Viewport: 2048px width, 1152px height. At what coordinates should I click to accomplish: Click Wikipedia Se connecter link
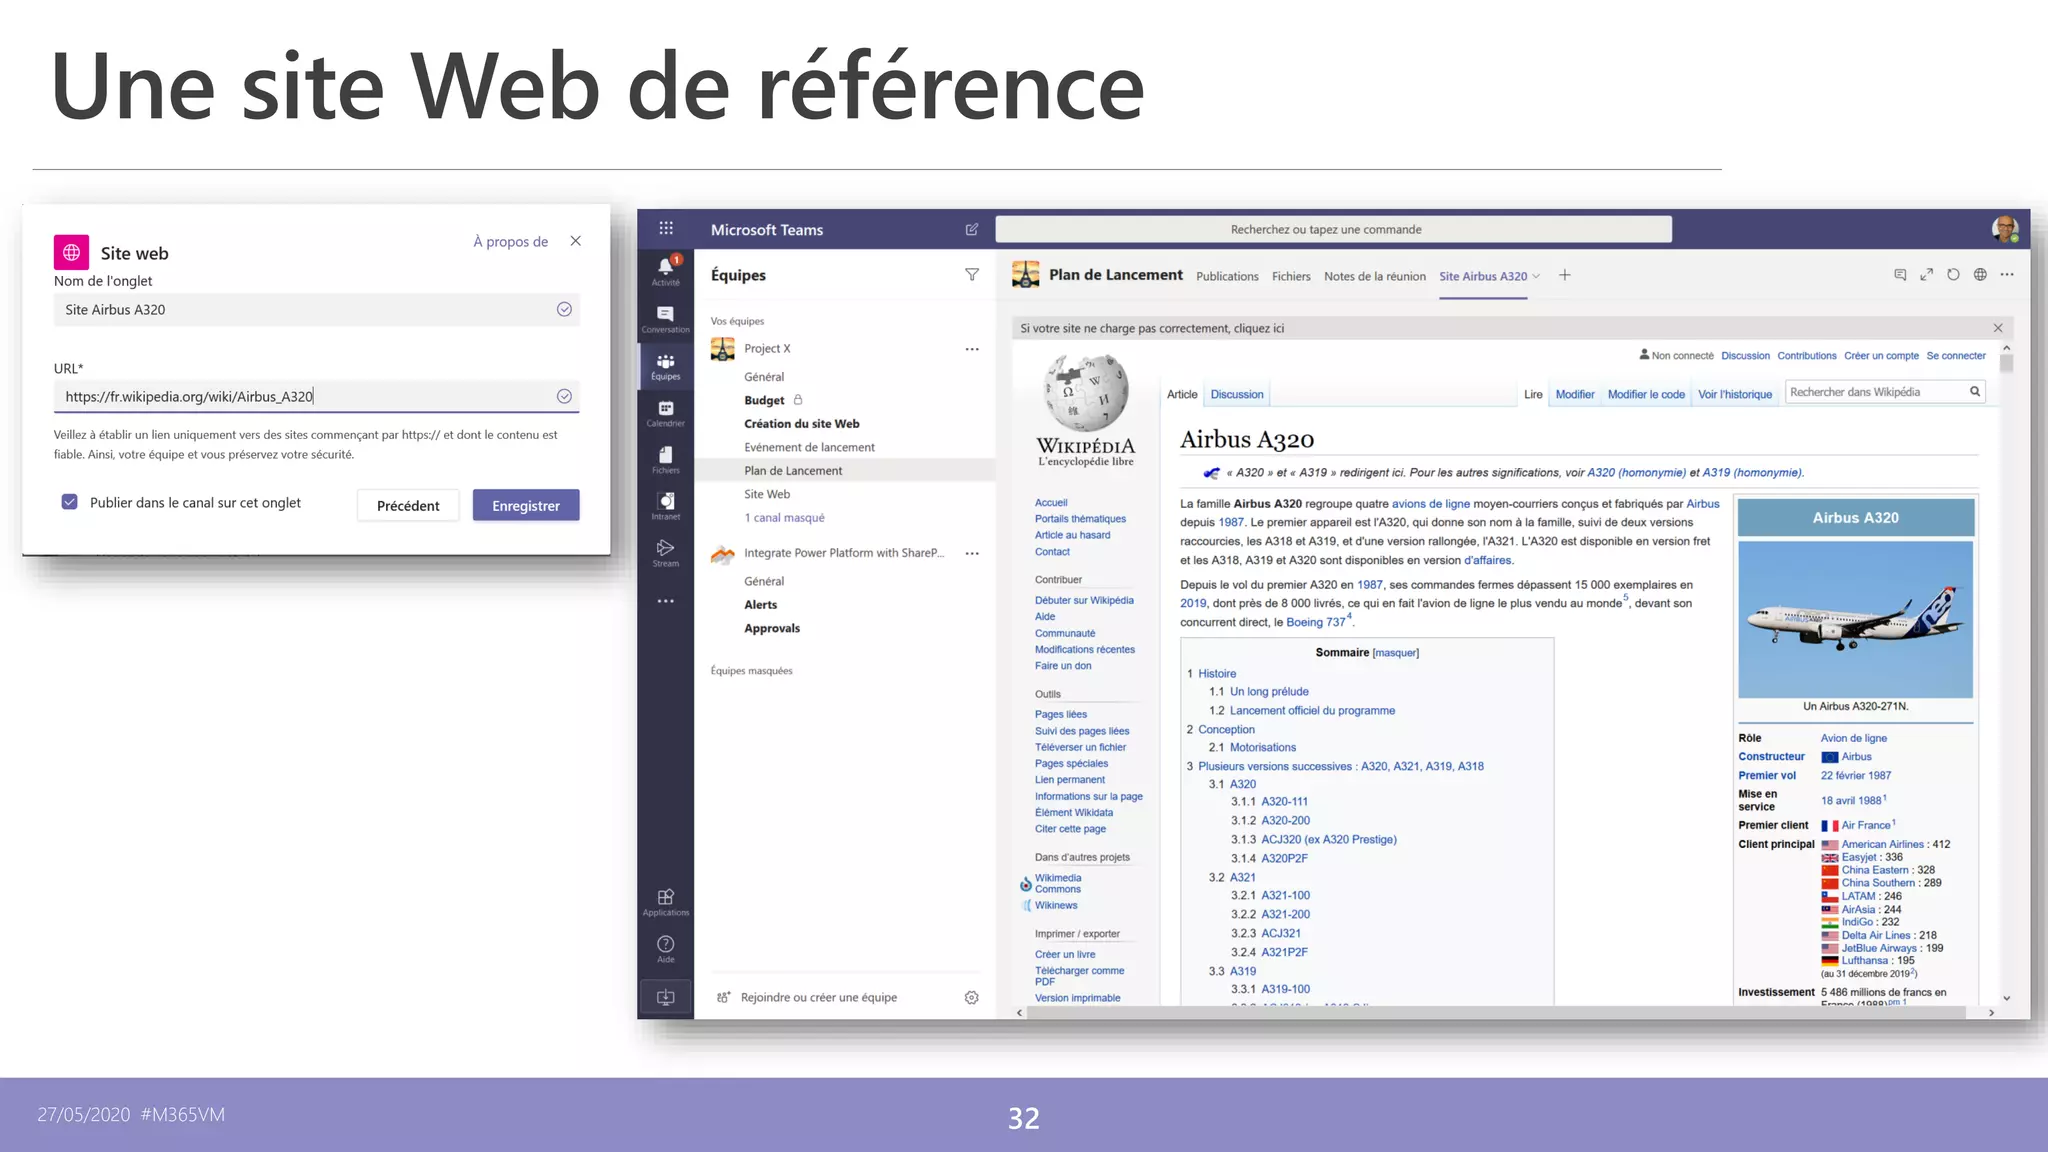pos(1956,355)
